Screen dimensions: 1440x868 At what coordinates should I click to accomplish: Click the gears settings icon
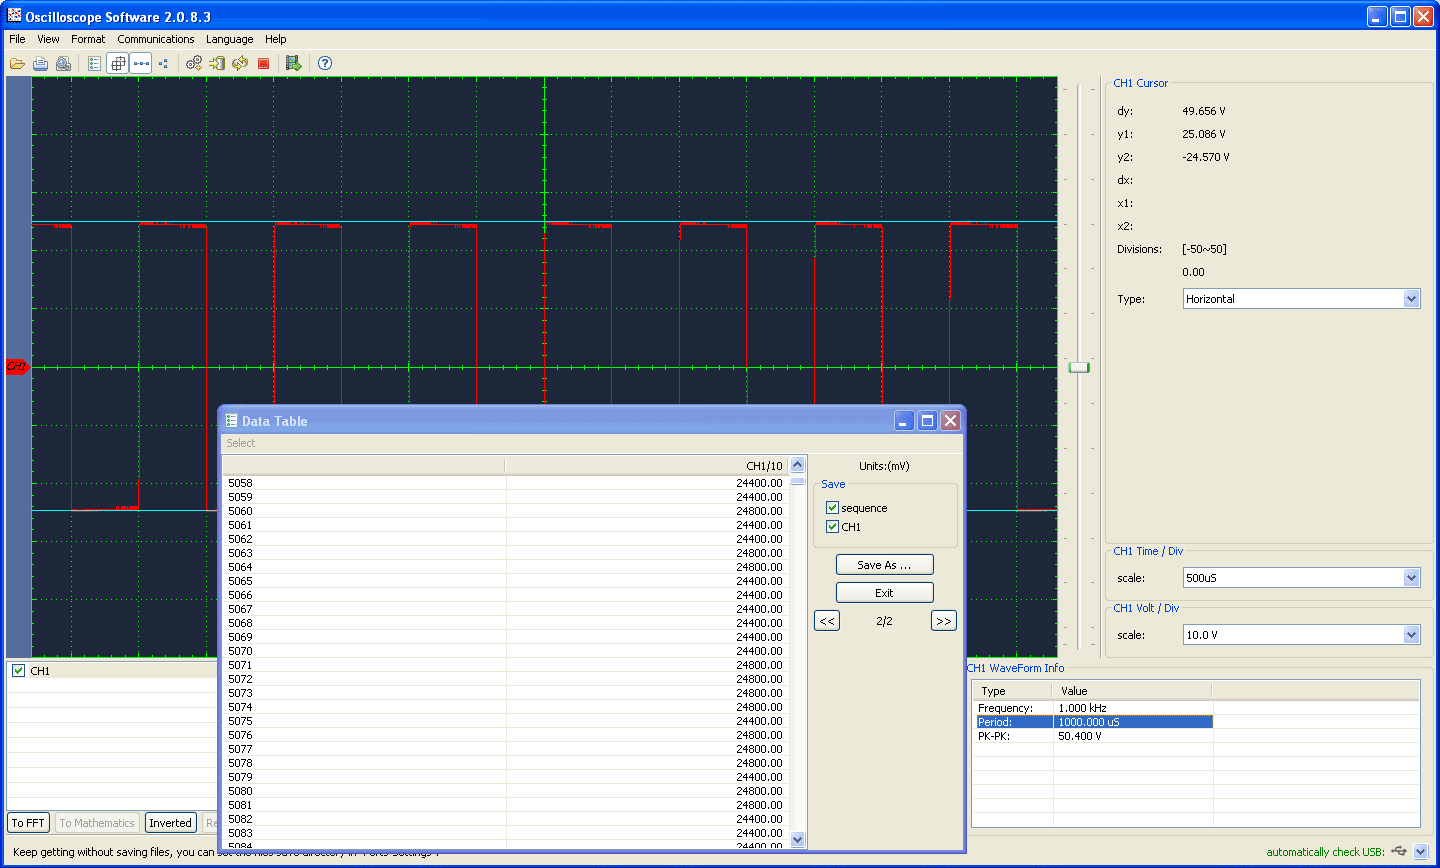click(194, 63)
